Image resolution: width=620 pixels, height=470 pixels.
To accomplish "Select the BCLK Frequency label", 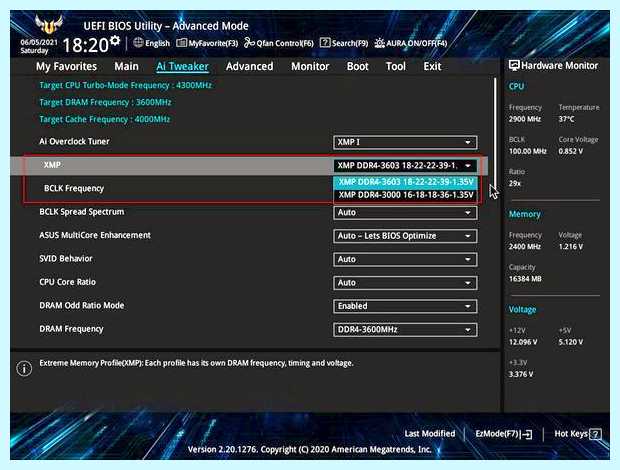I will 74,189.
